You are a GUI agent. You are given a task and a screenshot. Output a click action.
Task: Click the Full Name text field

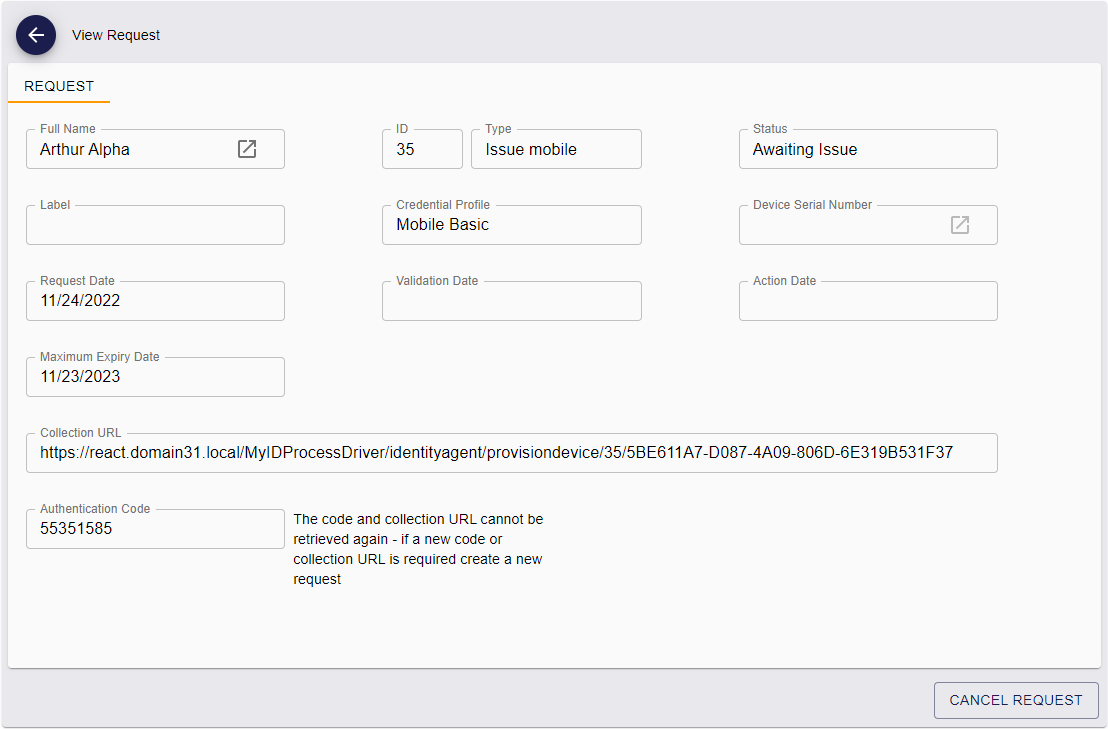130,150
